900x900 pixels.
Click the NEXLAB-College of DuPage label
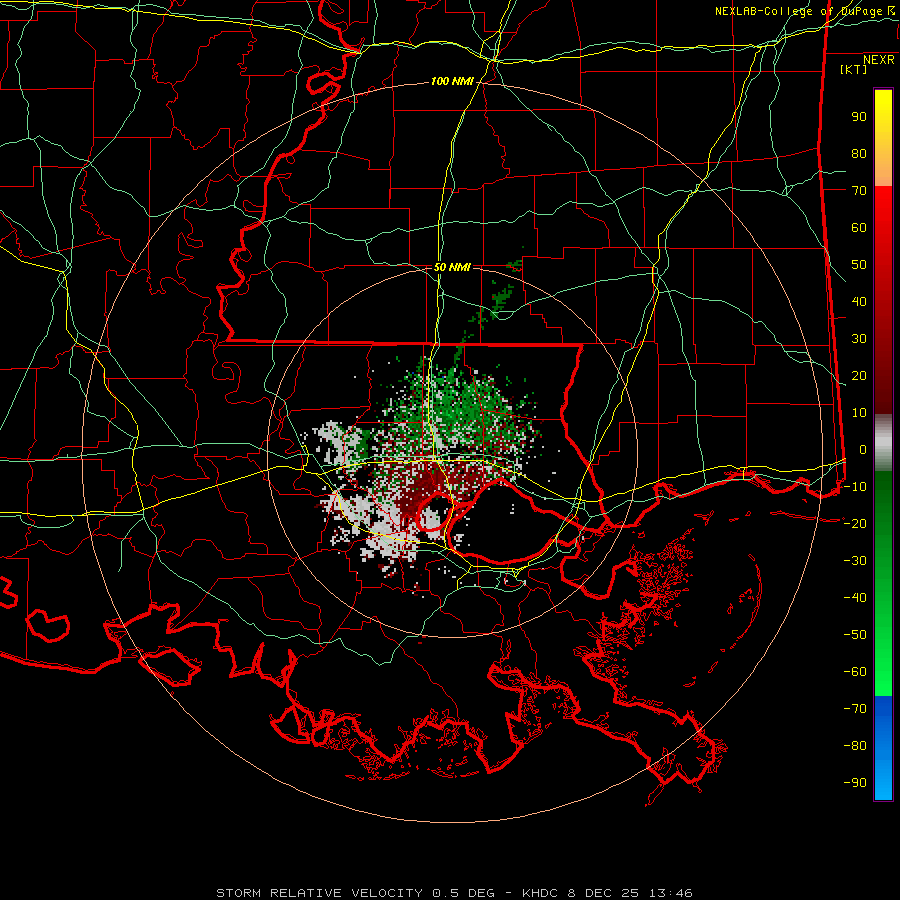click(x=804, y=11)
